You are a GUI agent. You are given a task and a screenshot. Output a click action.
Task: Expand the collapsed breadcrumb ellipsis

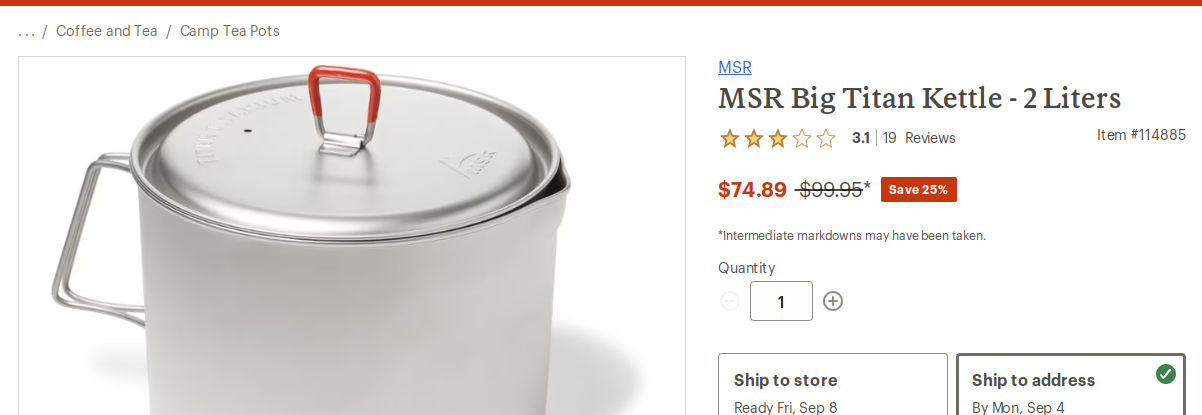[x=27, y=31]
